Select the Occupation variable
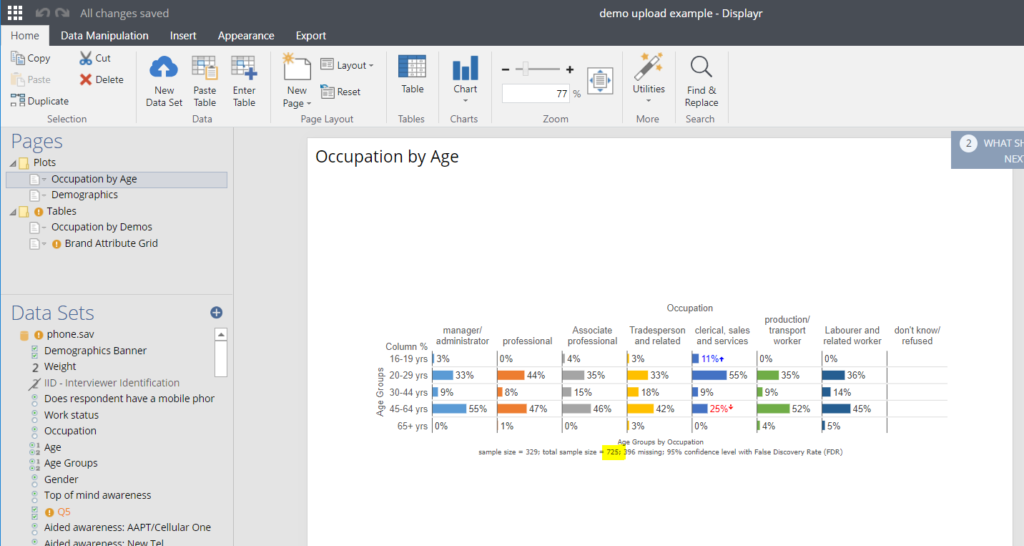Screen dimensions: 1024x546 pos(70,431)
